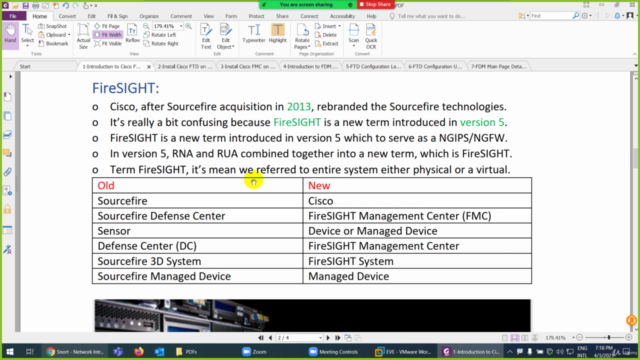This screenshot has width=640, height=360.
Task: Add a Bookmark from the ribbon
Action: (53, 43)
